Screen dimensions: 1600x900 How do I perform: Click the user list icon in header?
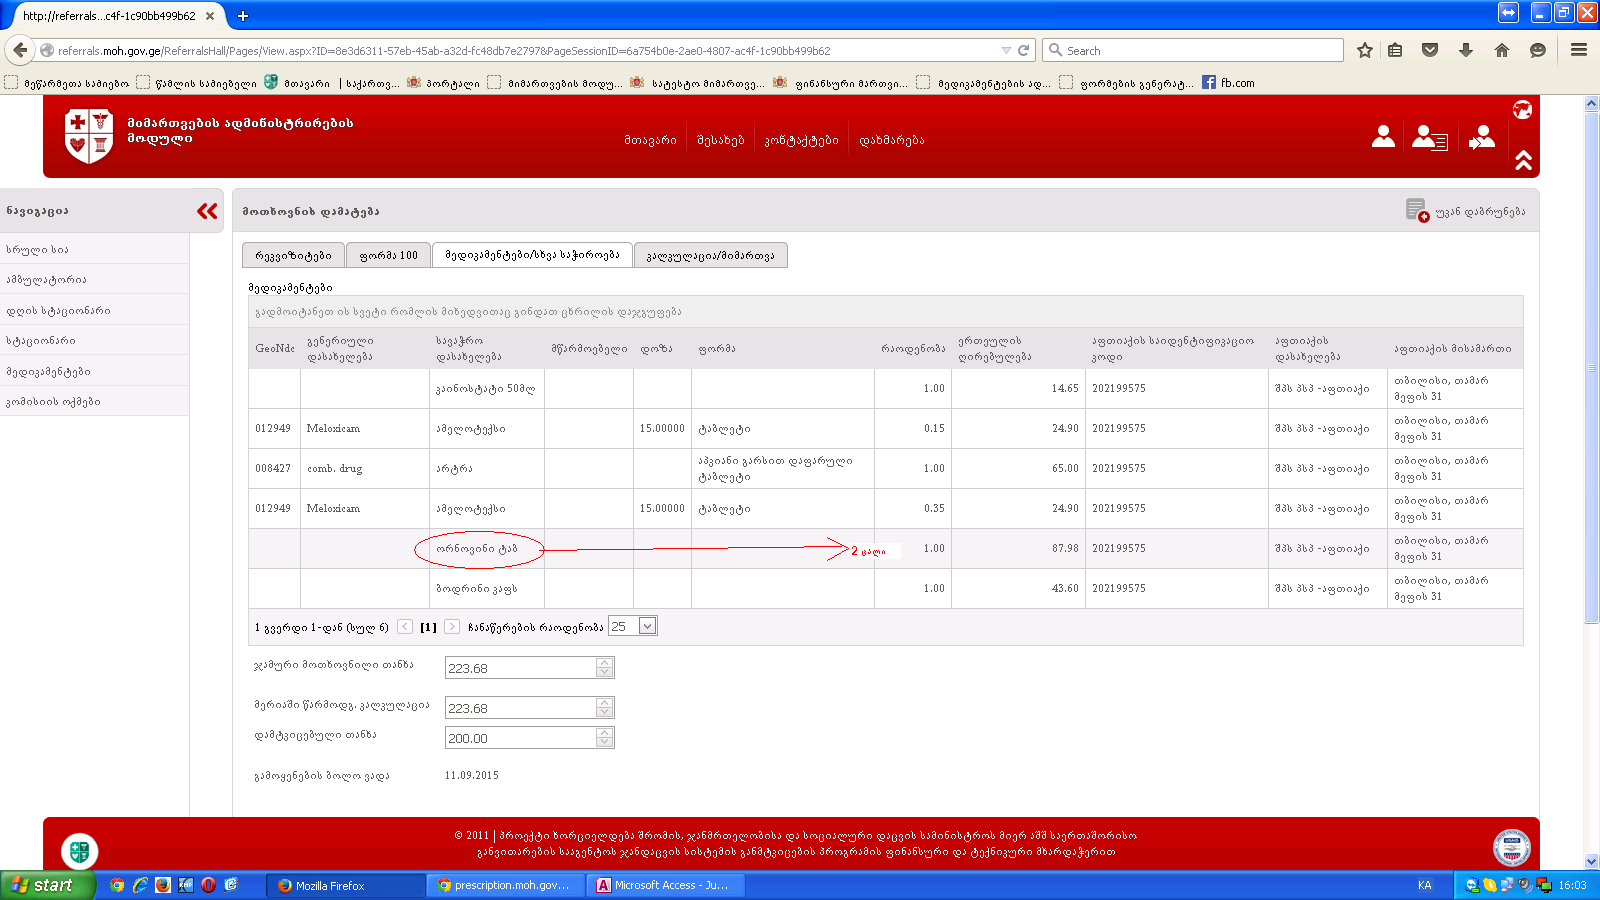point(1429,138)
